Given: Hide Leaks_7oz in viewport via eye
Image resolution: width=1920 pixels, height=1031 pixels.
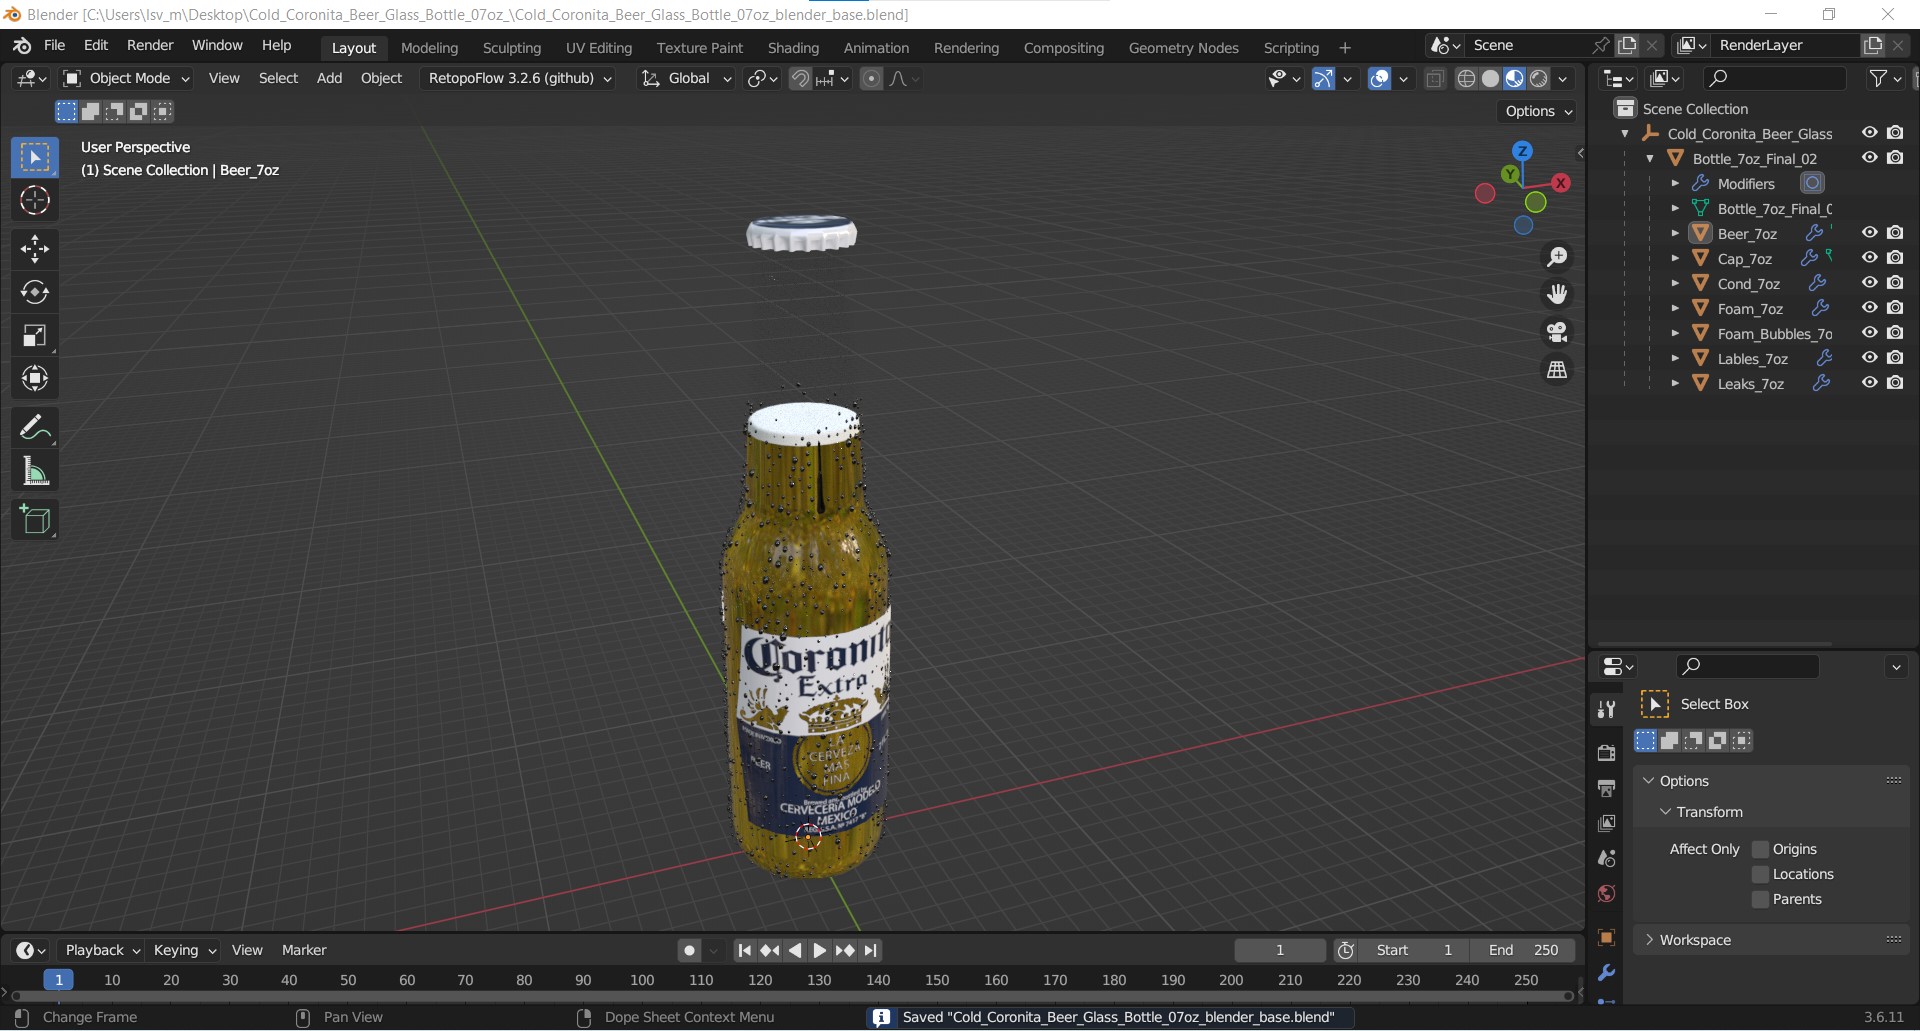Looking at the screenshot, I should (1869, 383).
